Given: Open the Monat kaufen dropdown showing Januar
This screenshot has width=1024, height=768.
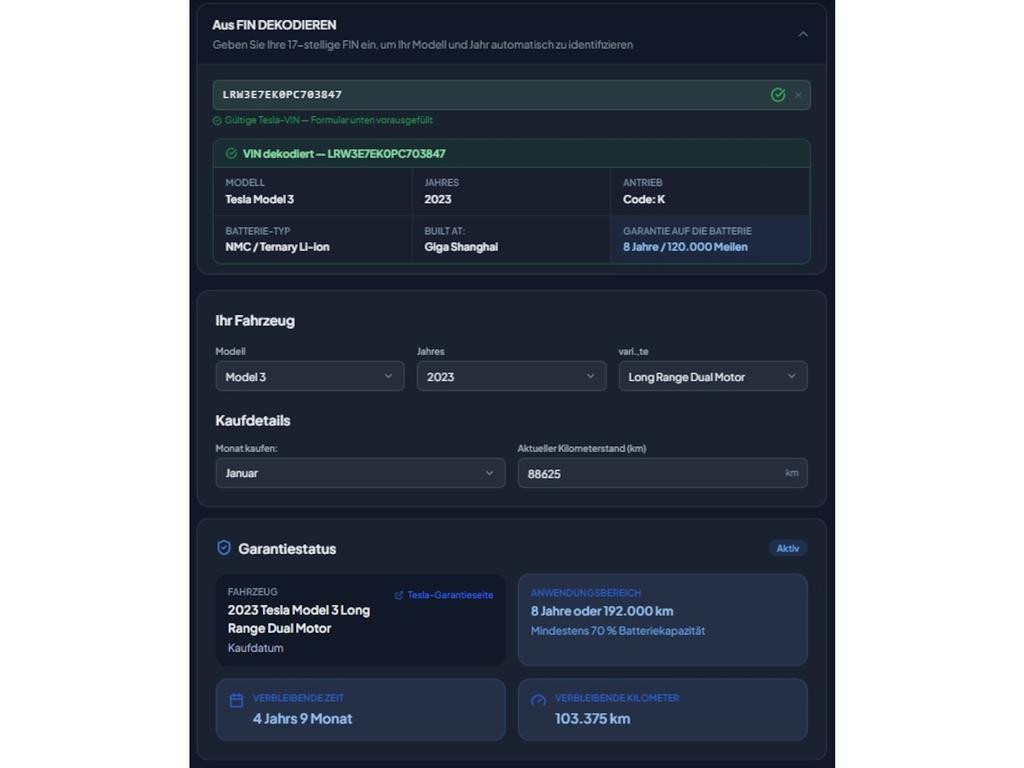Looking at the screenshot, I should pyautogui.click(x=360, y=473).
